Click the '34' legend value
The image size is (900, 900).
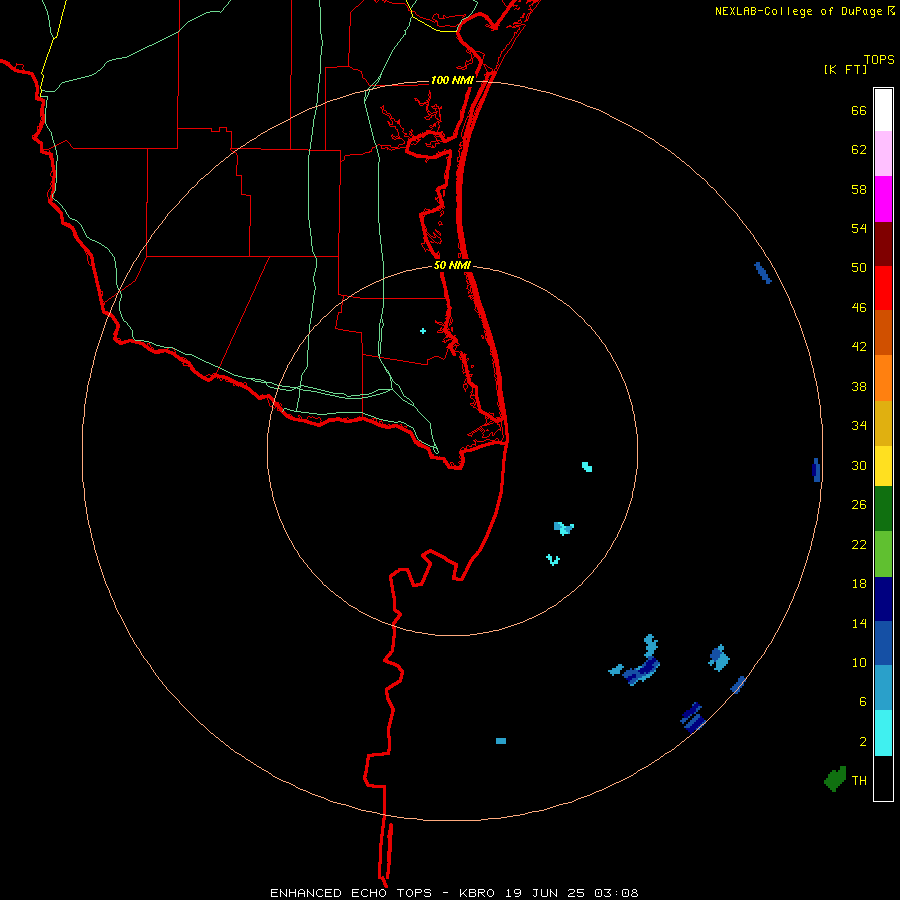pyautogui.click(x=859, y=426)
